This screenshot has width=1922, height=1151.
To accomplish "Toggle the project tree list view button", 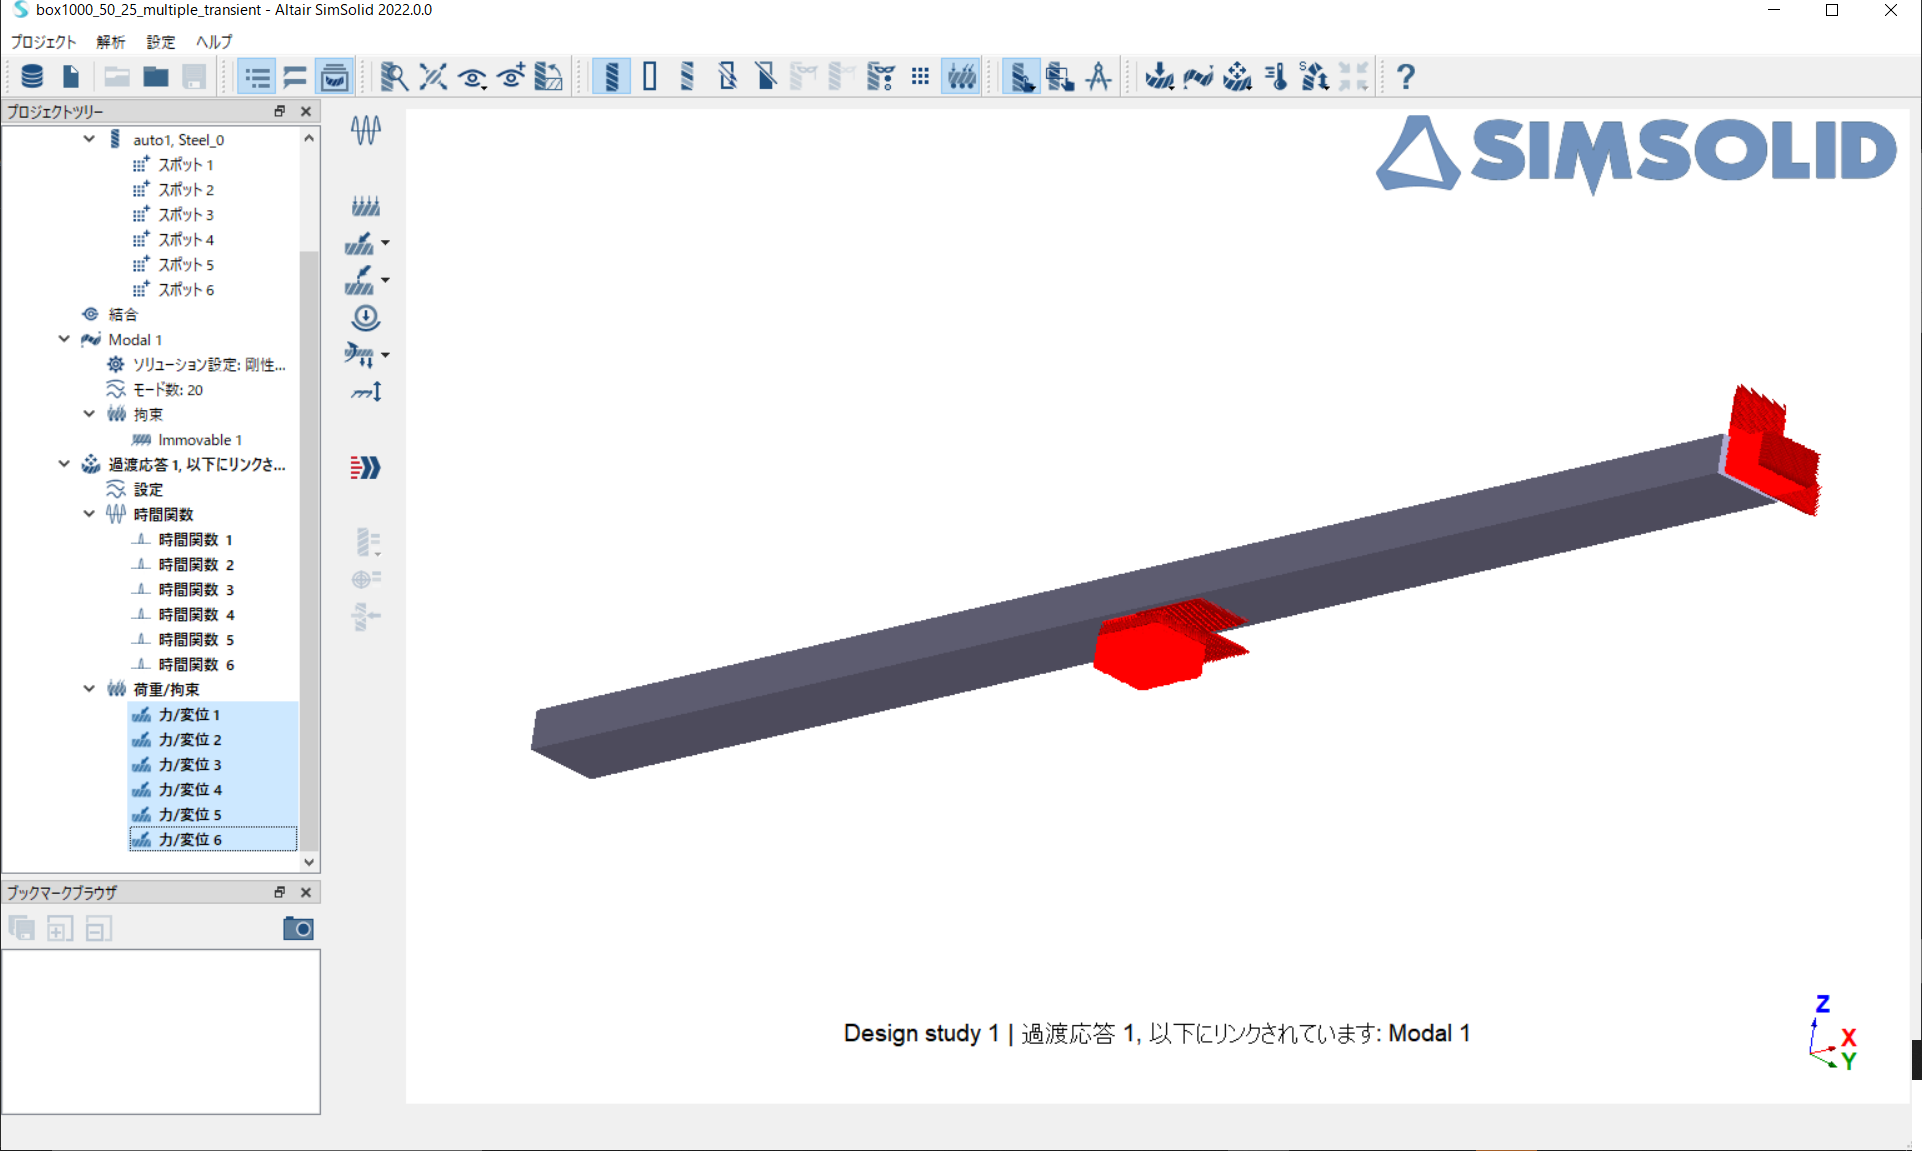I will [x=257, y=77].
